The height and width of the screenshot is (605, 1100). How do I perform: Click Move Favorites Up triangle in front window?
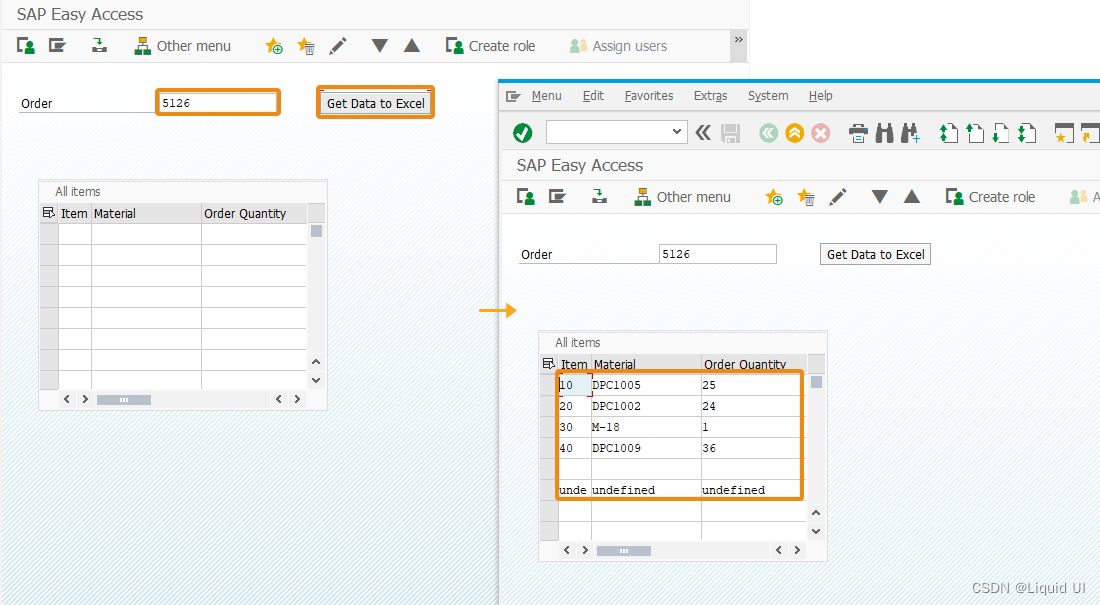tap(911, 197)
